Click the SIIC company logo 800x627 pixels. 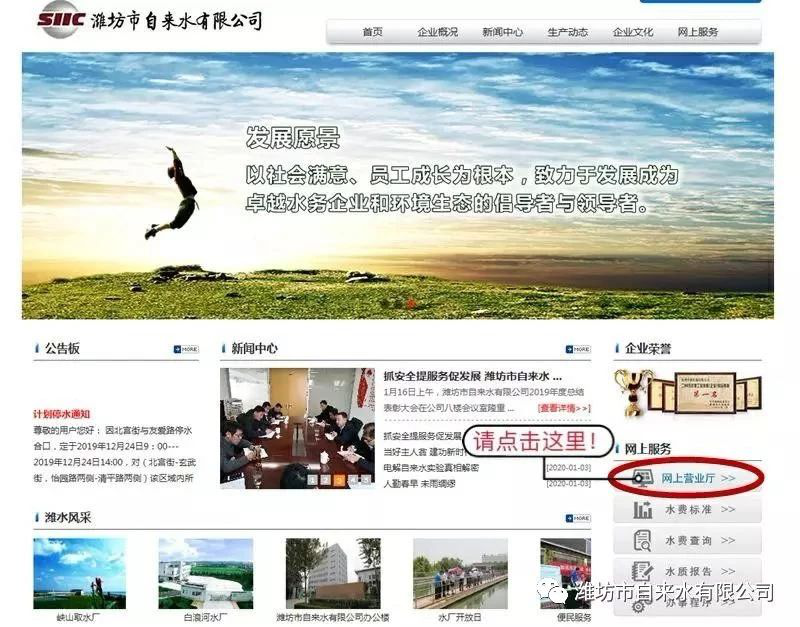click(x=64, y=18)
